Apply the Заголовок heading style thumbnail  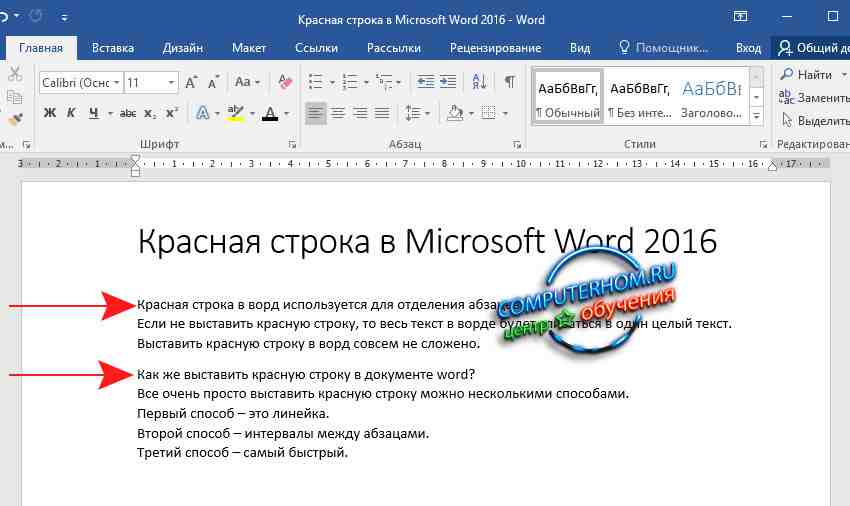[x=712, y=98]
